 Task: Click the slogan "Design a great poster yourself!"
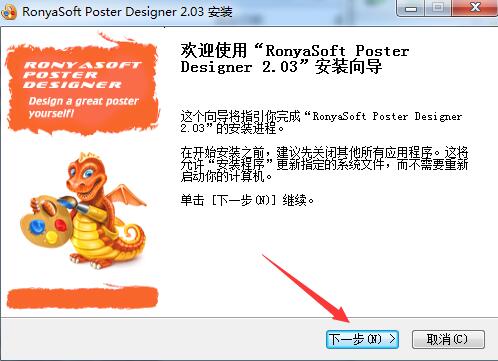pyautogui.click(x=83, y=107)
